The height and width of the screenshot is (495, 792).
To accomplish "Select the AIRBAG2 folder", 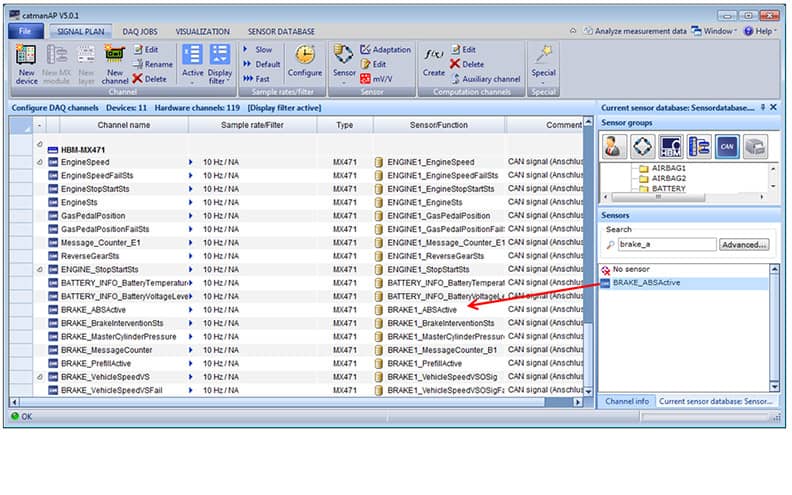I will click(x=662, y=178).
